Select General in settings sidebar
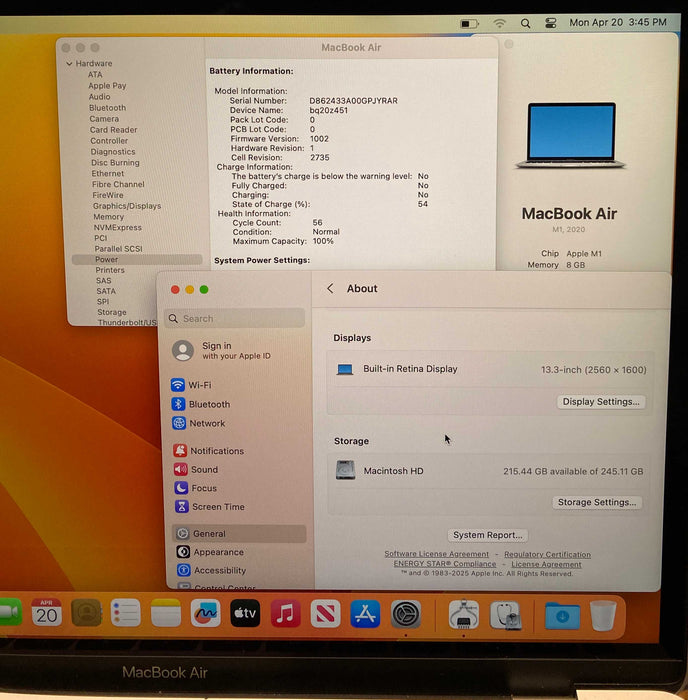Screen dimensions: 688x700 pos(239,533)
